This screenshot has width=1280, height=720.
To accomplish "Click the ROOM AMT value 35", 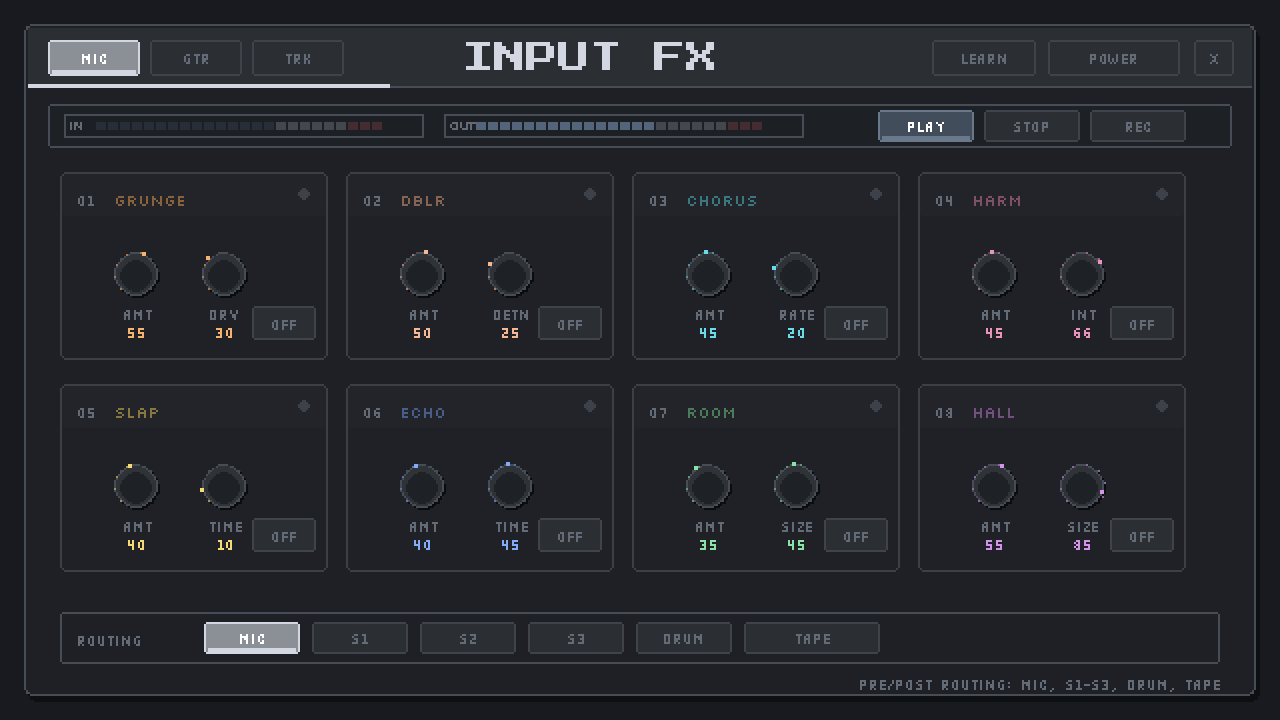I will pos(708,545).
